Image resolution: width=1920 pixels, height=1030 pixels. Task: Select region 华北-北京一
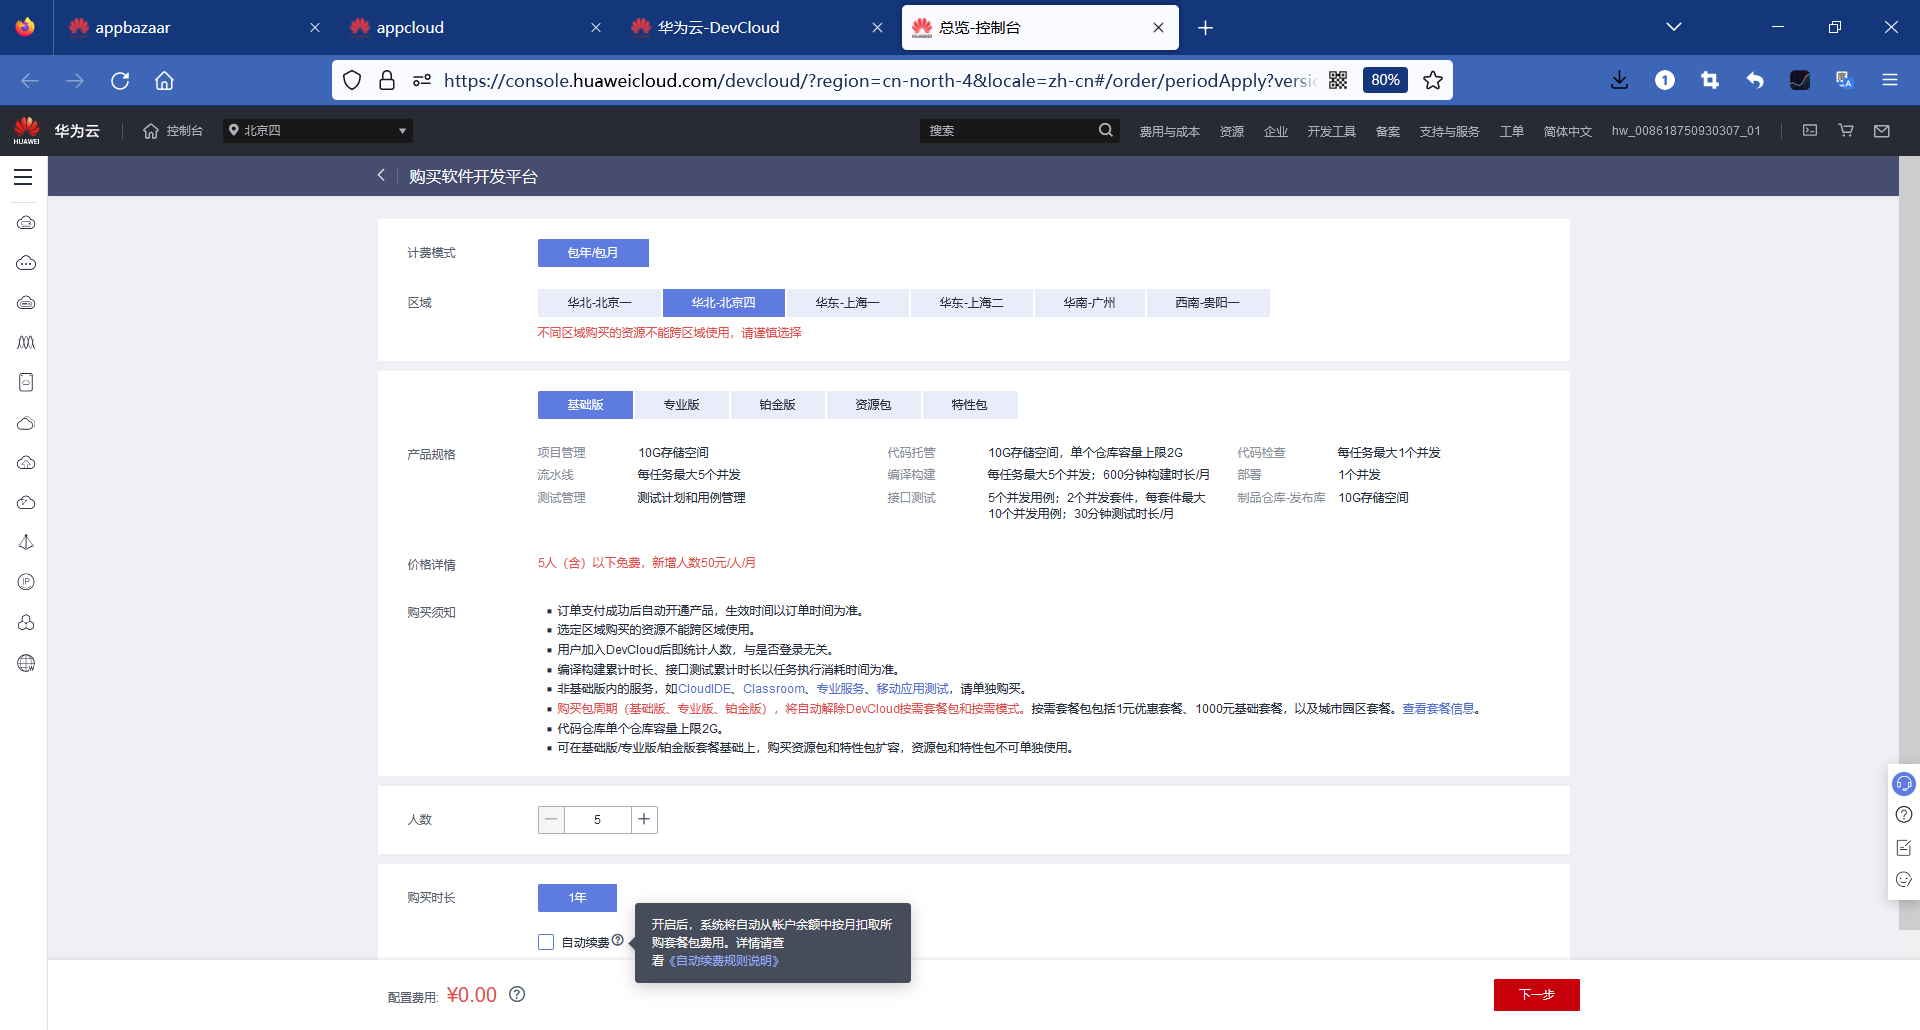(x=599, y=303)
